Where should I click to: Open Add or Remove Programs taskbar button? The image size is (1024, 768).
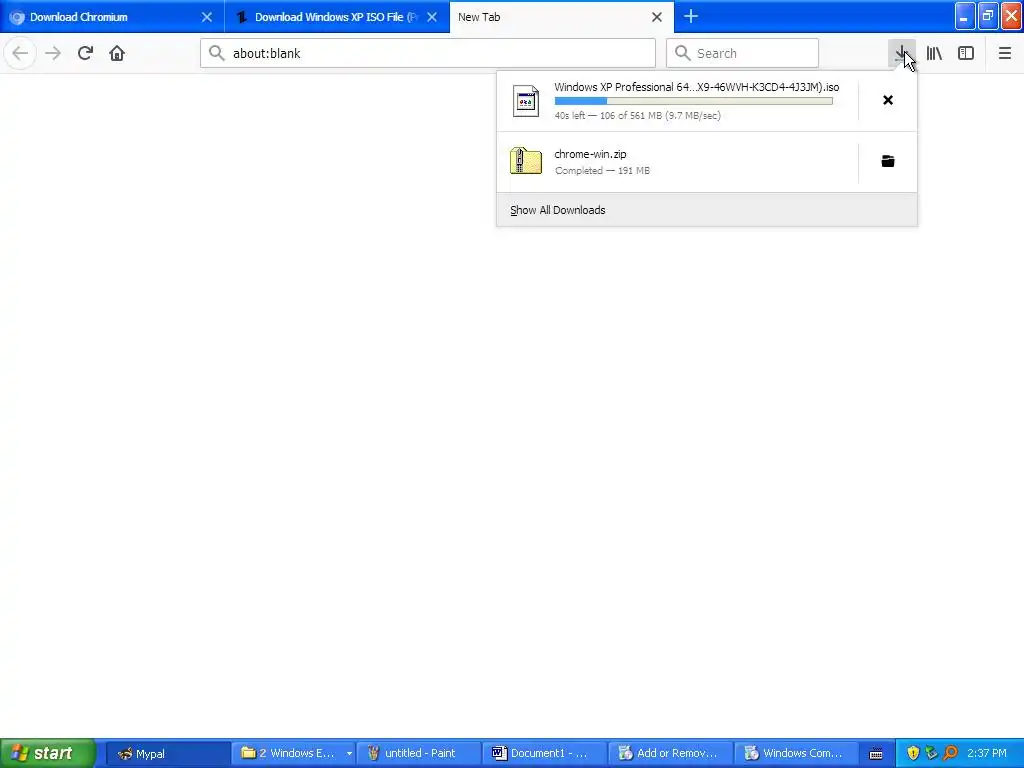pyautogui.click(x=671, y=754)
